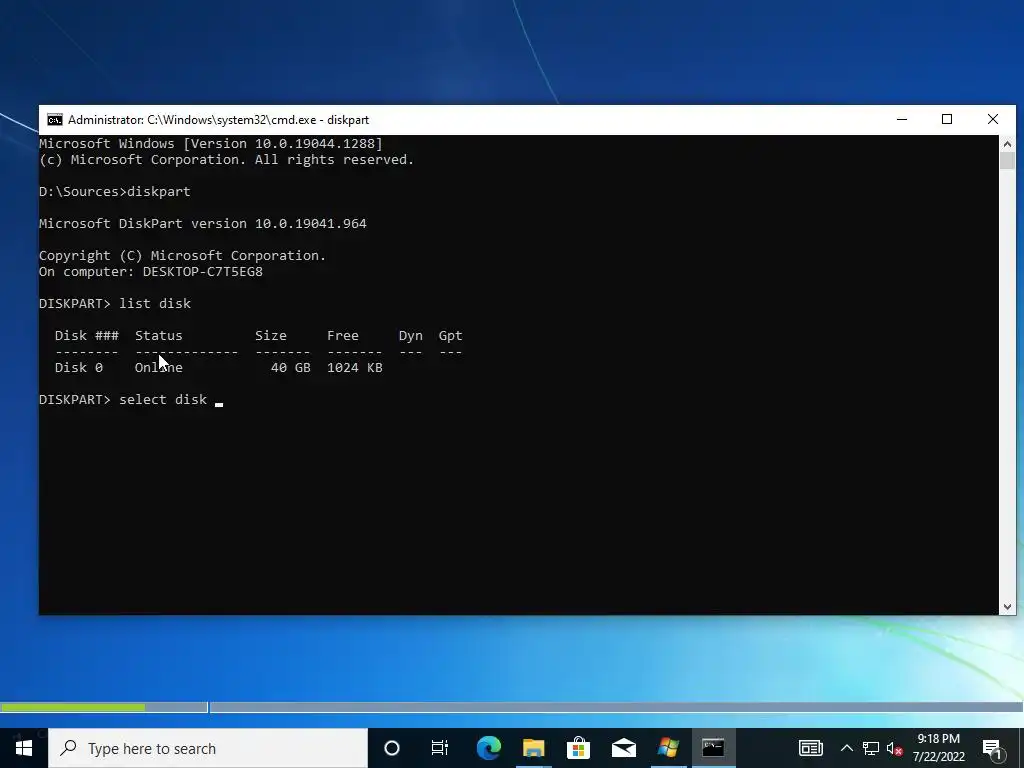Click the 'Free' column header
Image resolution: width=1024 pixels, height=768 pixels.
tap(343, 336)
